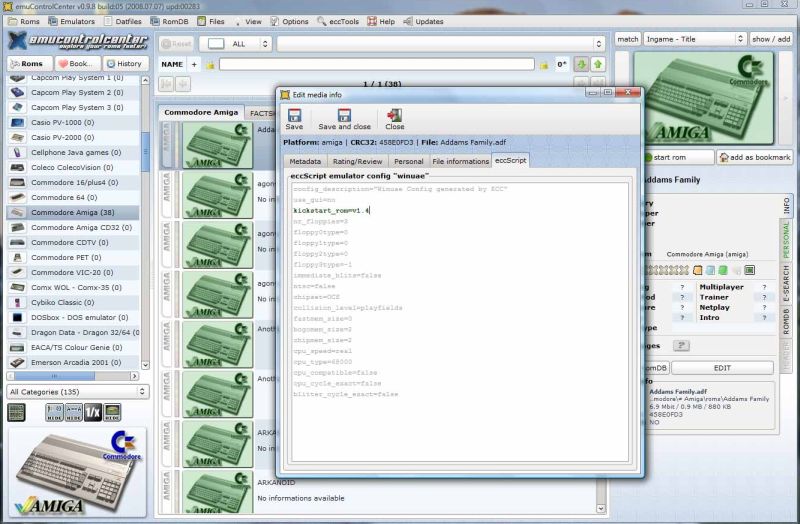Click the green square icon in info panel row
This screenshot has width=800, height=524.
pyautogui.click(x=723, y=270)
